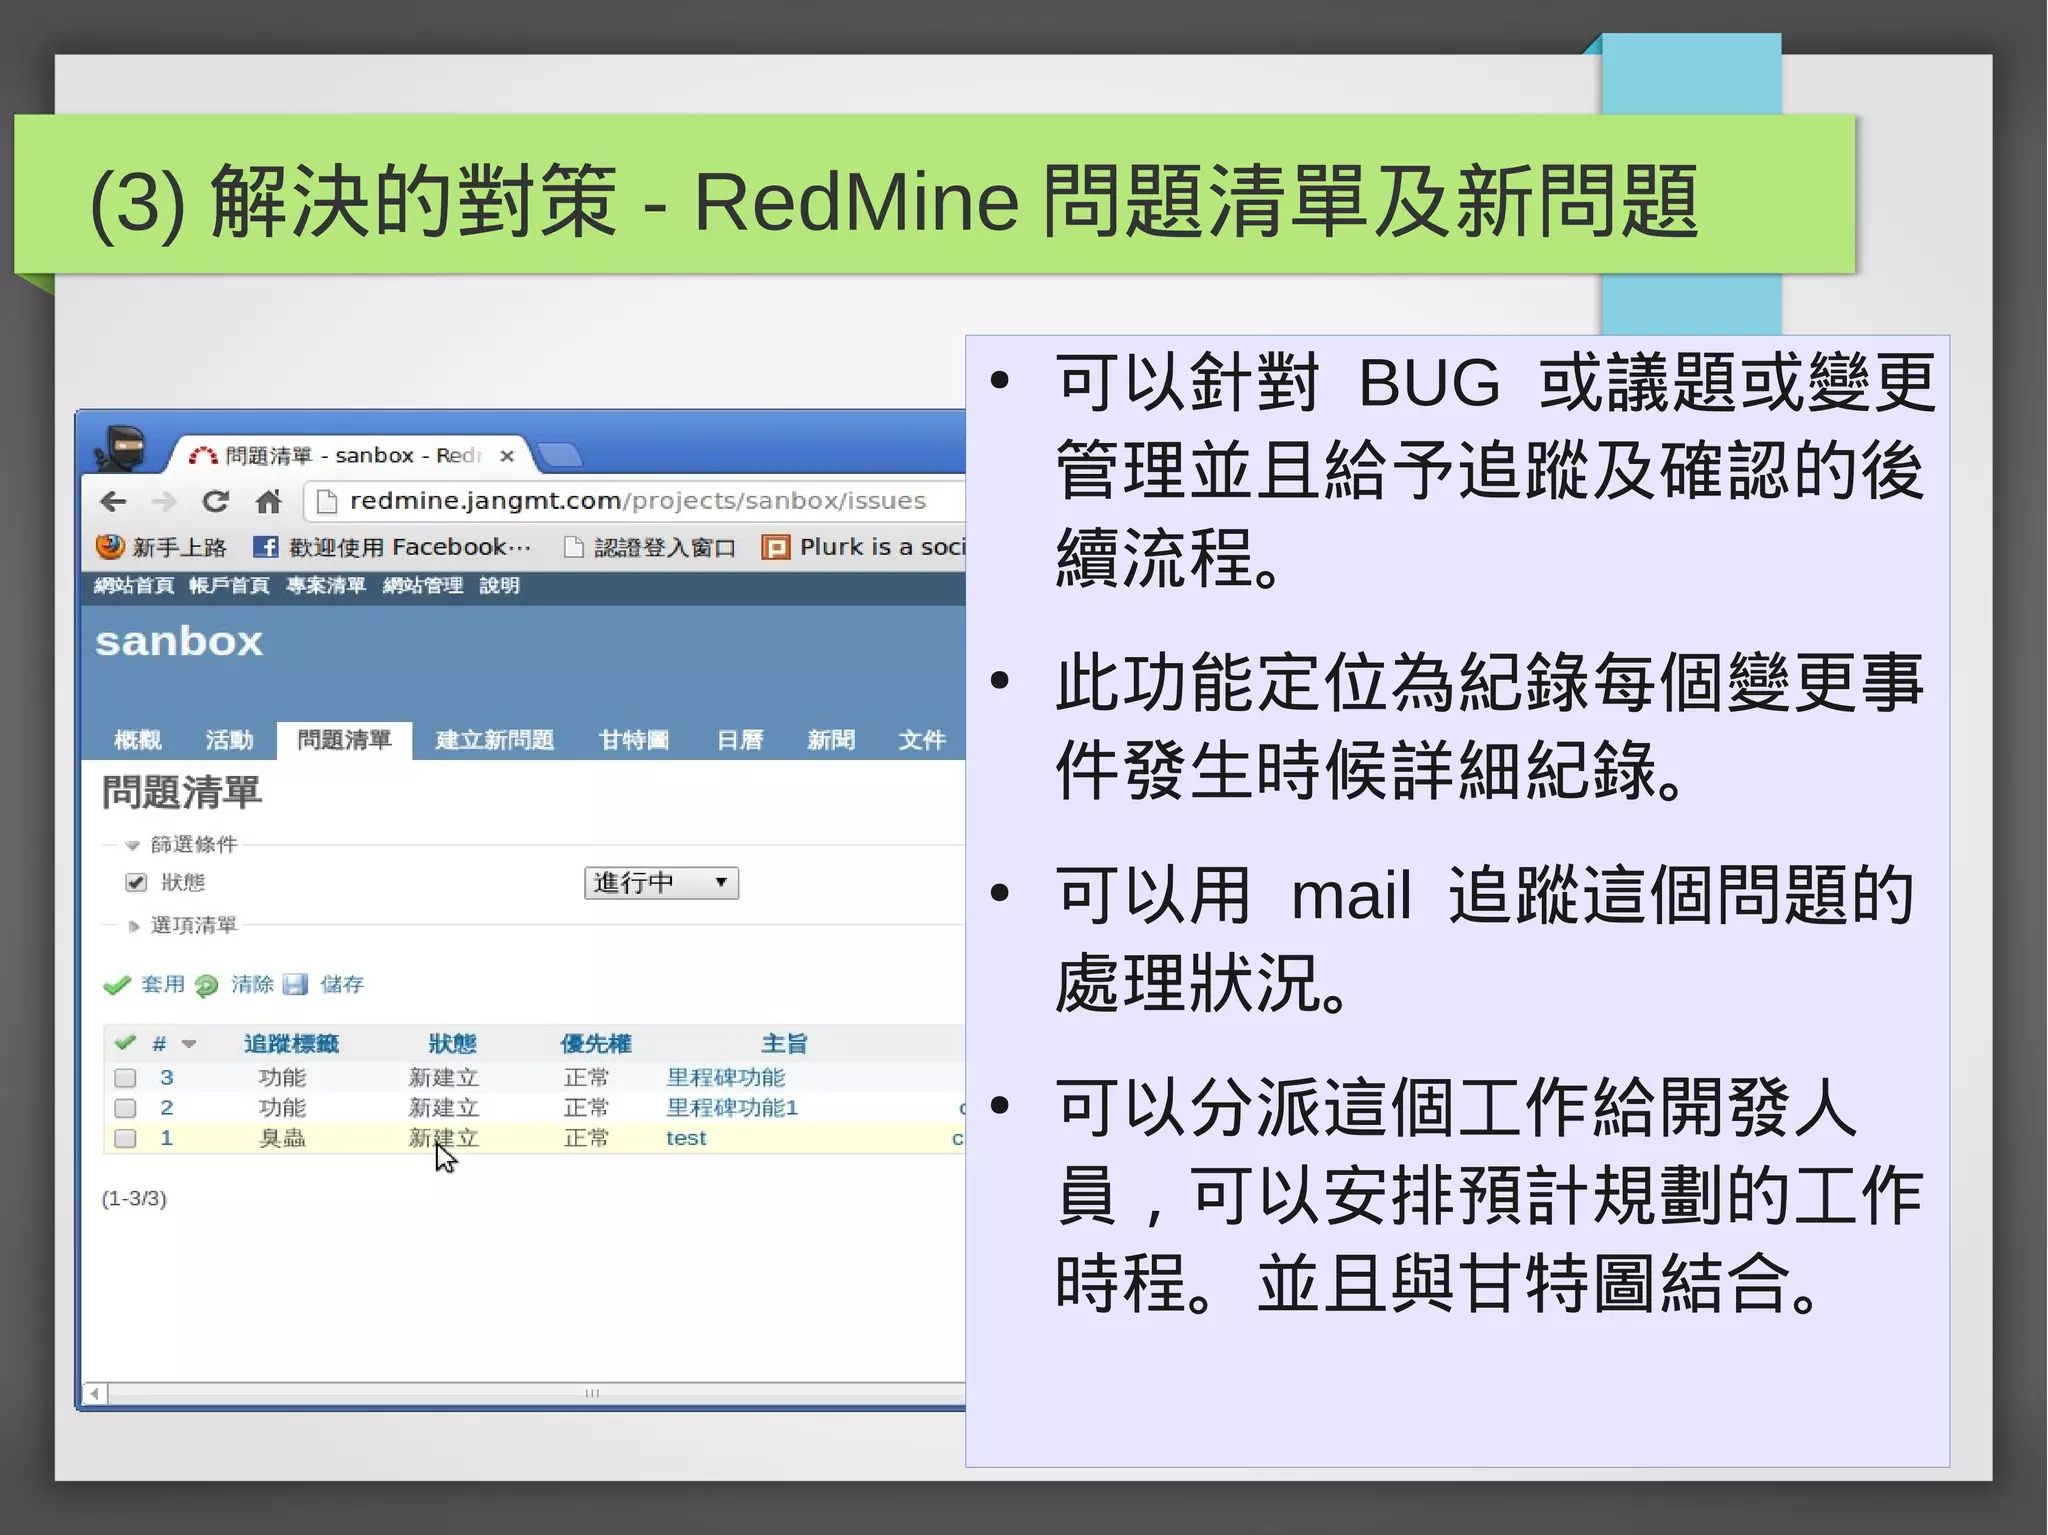Click the ninja avatar icon in browser corner
2048x1535 pixels.
[x=122, y=447]
